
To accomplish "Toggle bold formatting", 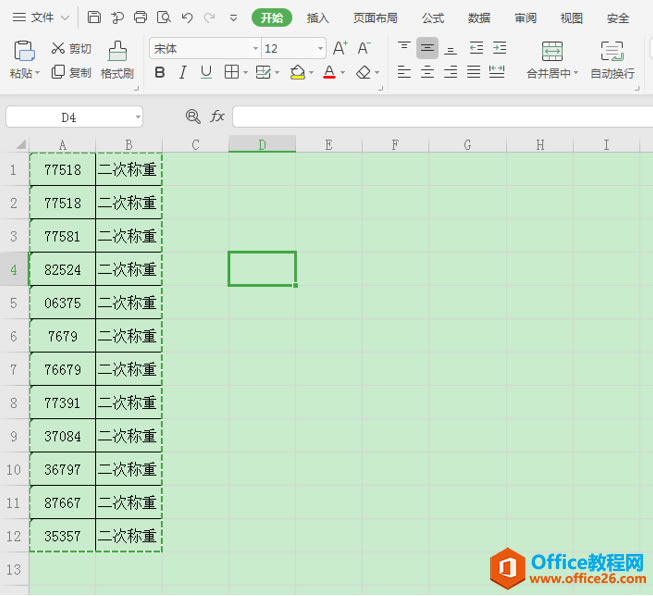I will pyautogui.click(x=160, y=73).
